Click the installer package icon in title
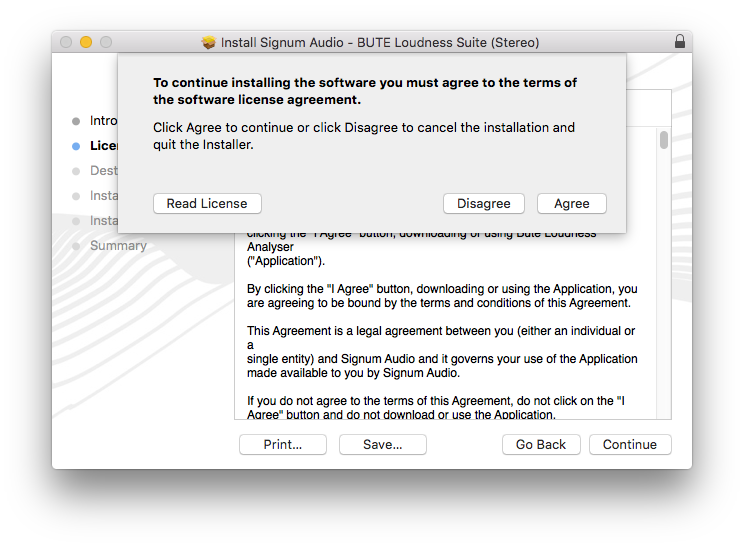The image size is (740, 546). click(209, 42)
